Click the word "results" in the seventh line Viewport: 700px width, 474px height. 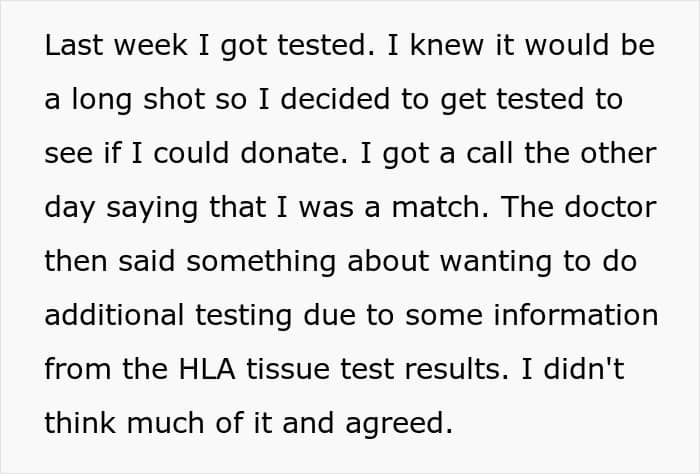point(457,370)
